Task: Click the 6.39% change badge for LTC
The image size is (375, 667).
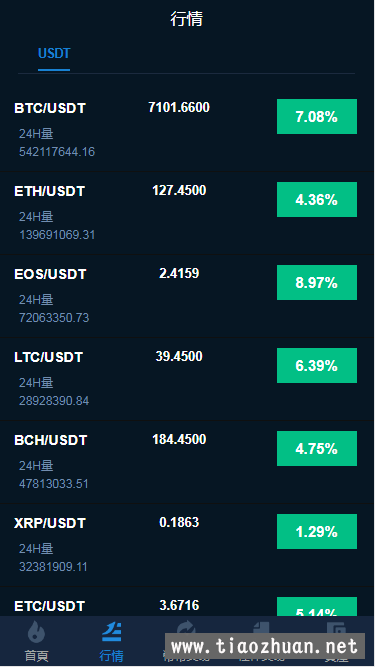Action: pyautogui.click(x=317, y=365)
